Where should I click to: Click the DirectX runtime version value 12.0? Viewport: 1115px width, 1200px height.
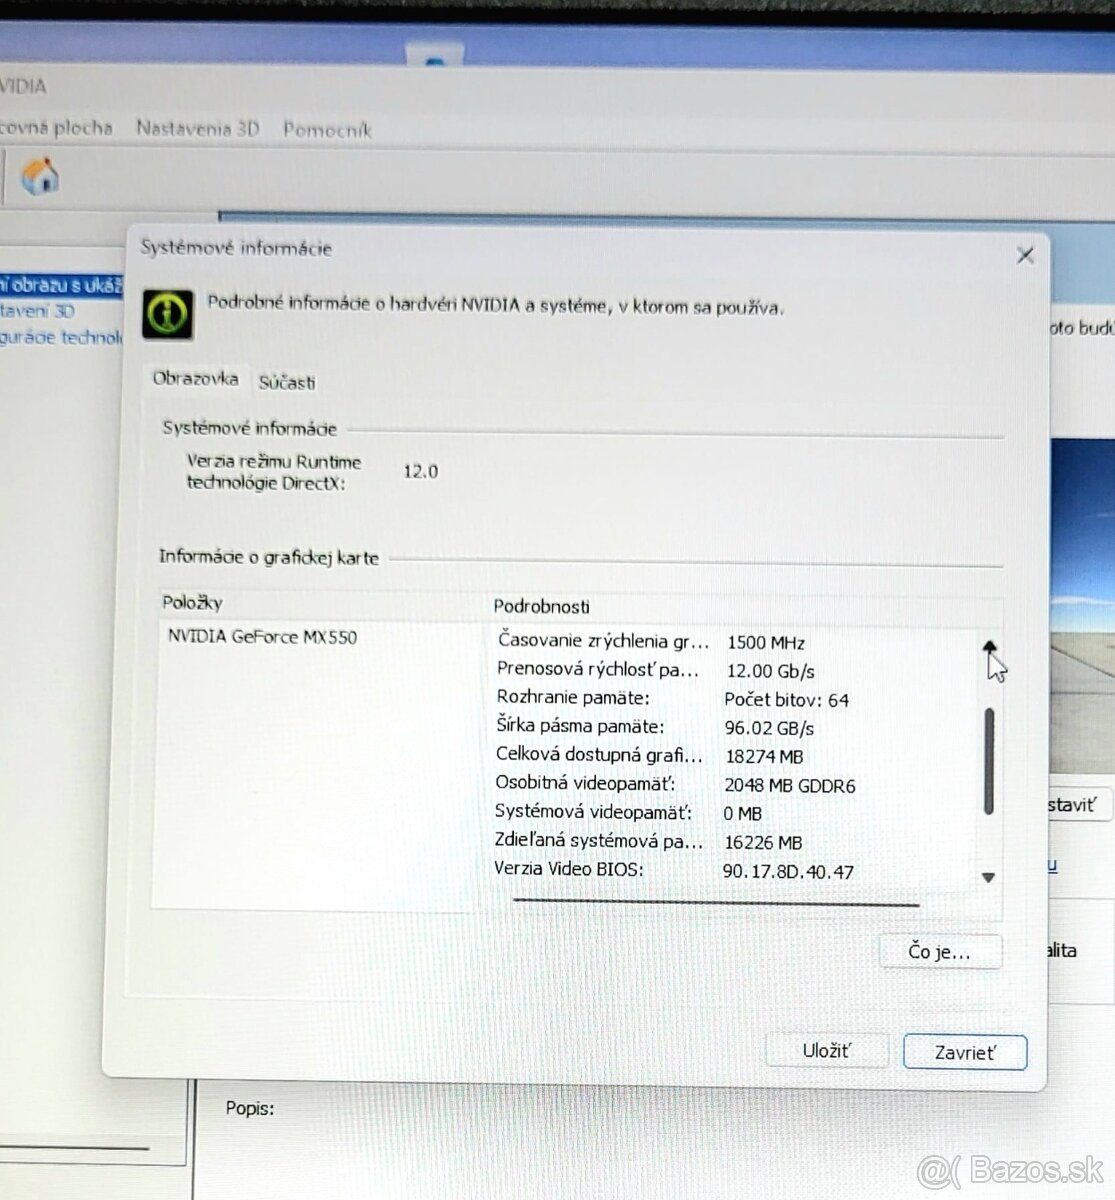pos(420,471)
